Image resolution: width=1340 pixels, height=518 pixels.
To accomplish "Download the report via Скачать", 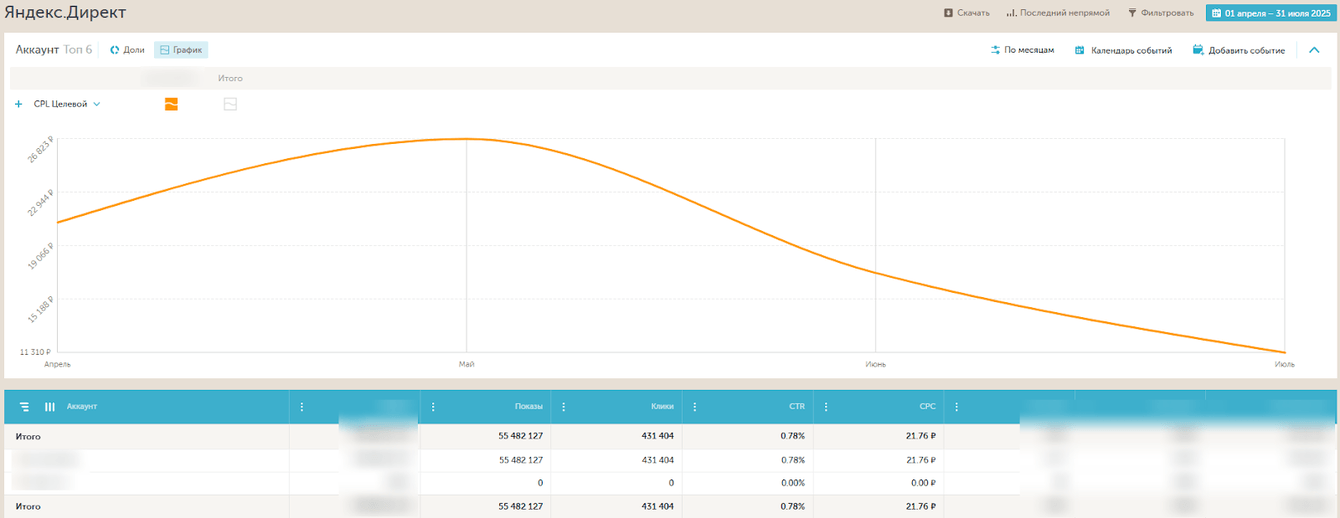I will (x=966, y=13).
